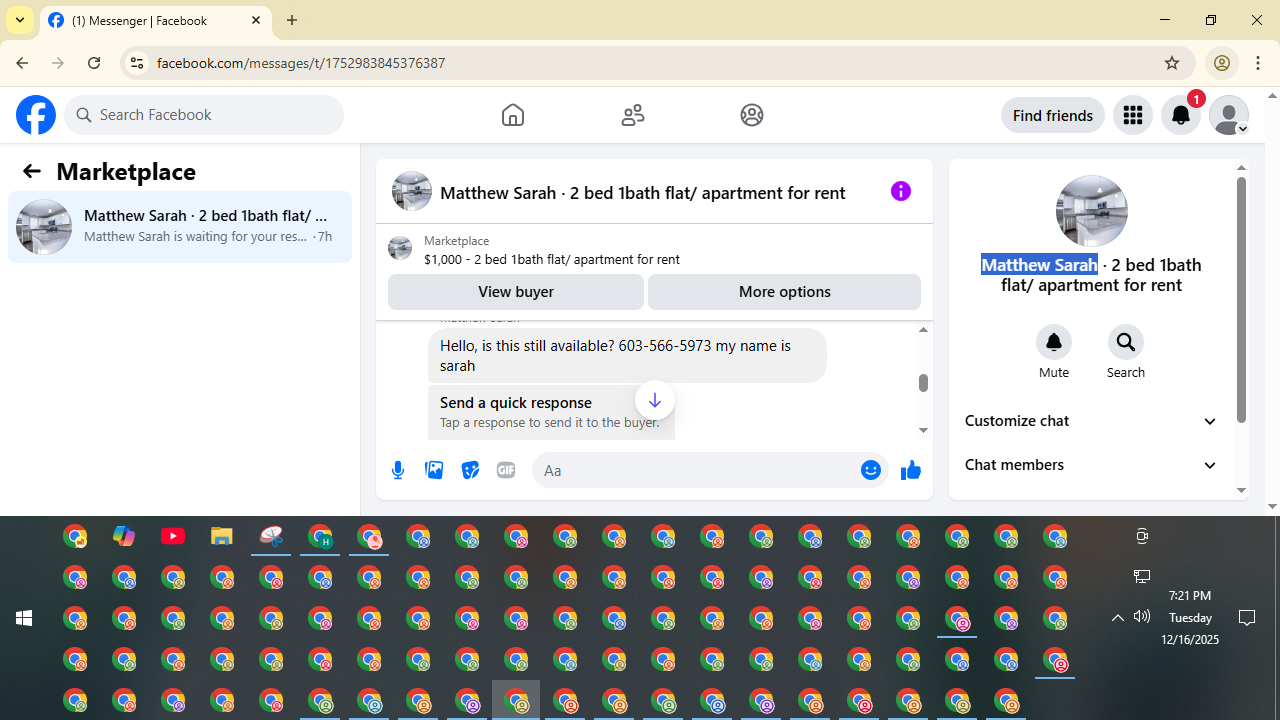1280x720 pixels.
Task: Reload the page
Action: 94,63
